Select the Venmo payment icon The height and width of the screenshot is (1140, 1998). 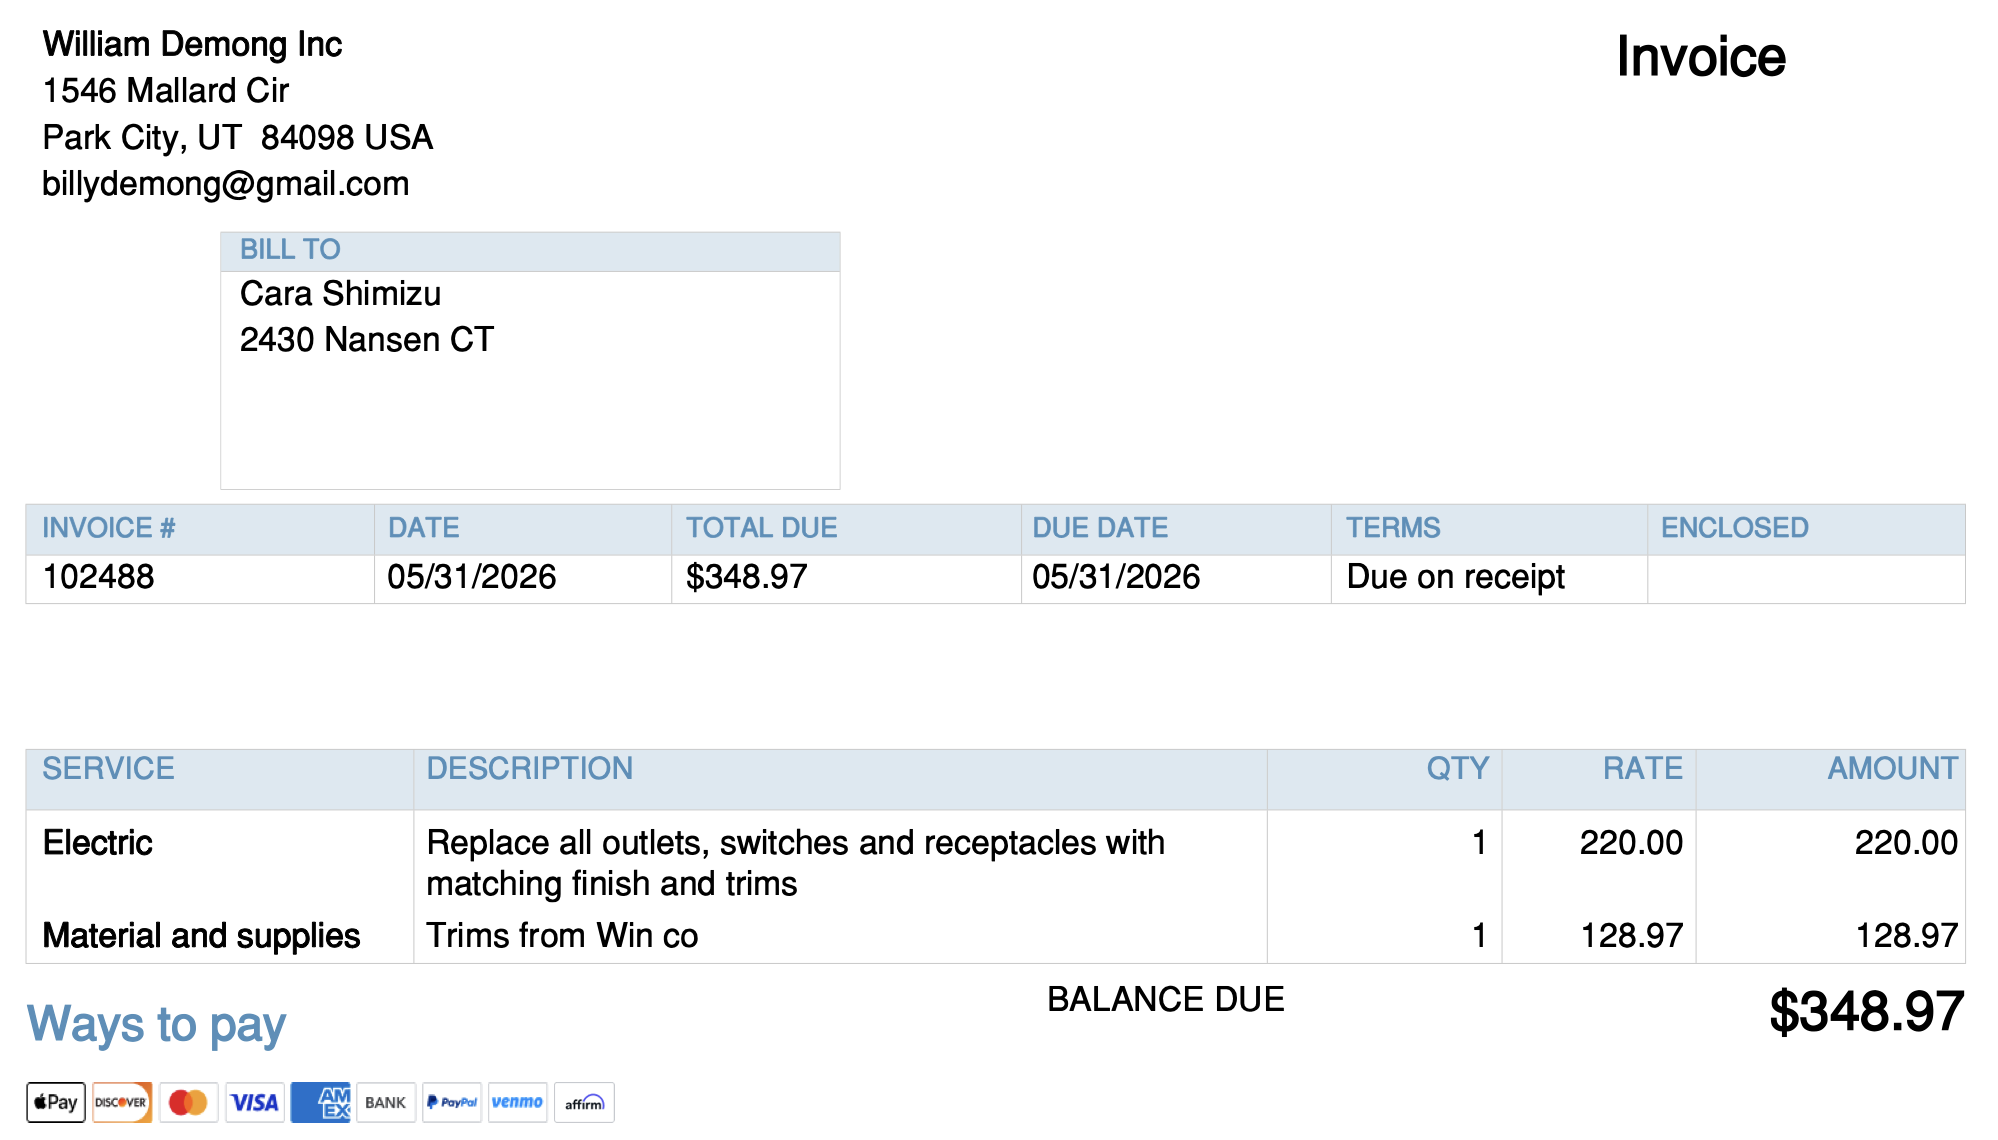click(x=518, y=1102)
